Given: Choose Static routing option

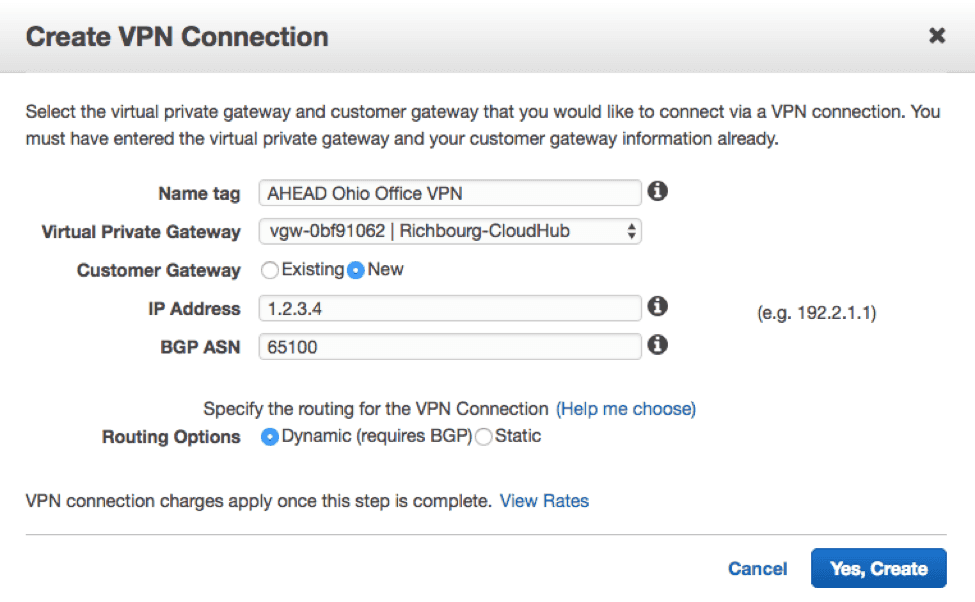Looking at the screenshot, I should (484, 437).
